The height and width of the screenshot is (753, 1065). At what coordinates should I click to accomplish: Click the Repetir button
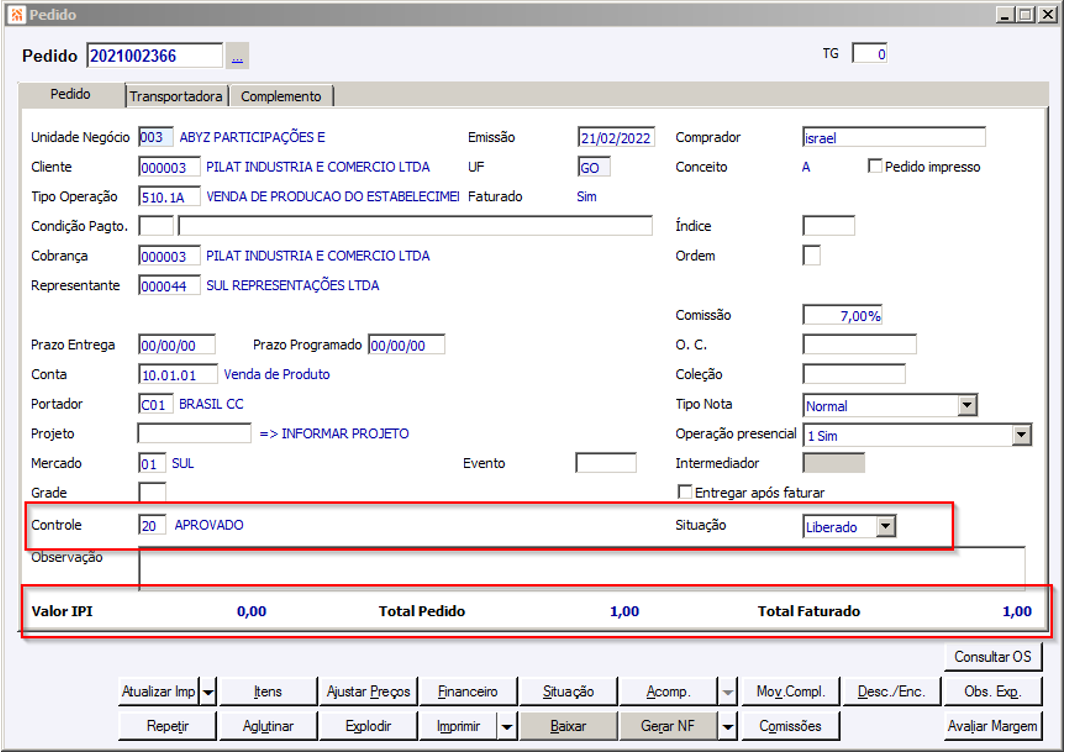click(167, 727)
